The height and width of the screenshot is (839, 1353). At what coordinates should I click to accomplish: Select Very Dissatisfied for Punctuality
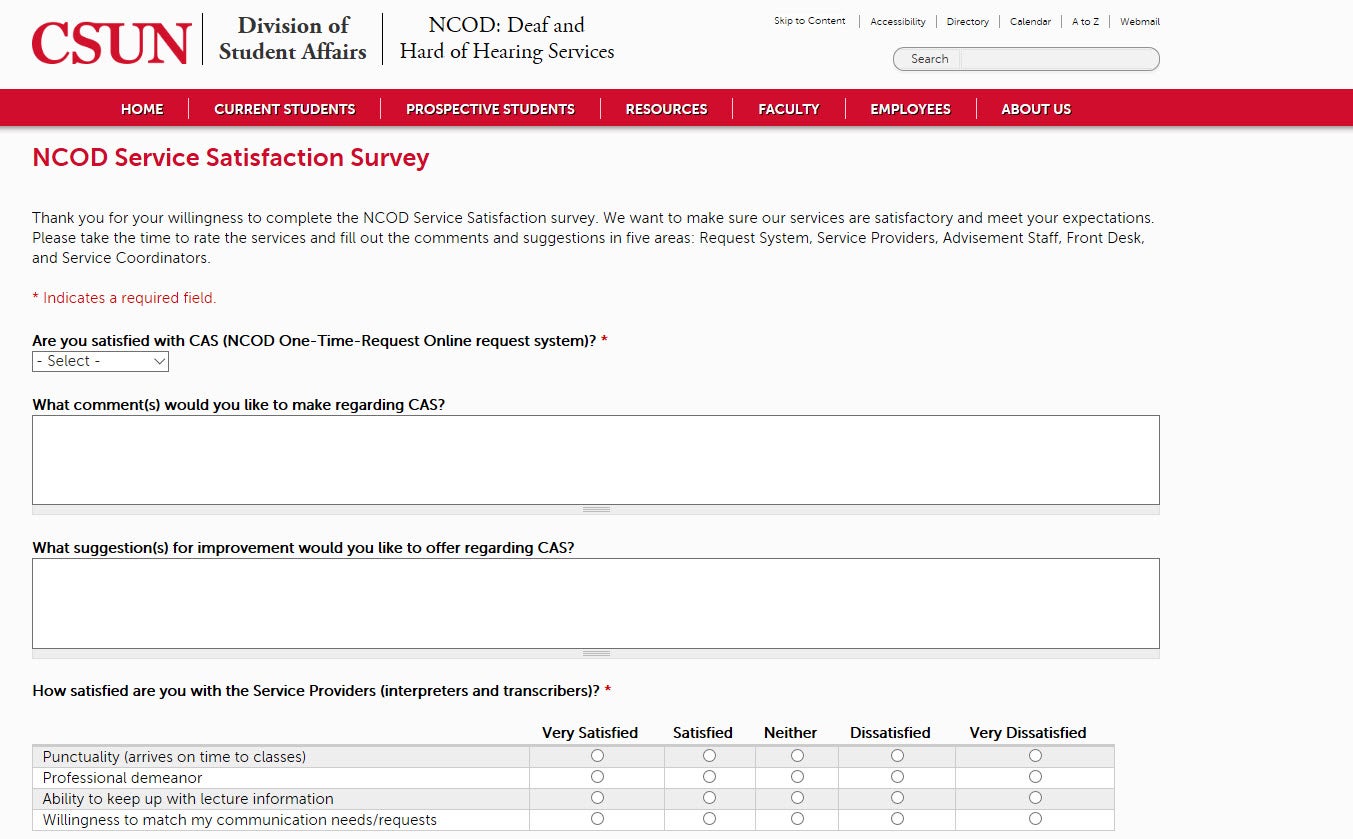click(x=1035, y=756)
